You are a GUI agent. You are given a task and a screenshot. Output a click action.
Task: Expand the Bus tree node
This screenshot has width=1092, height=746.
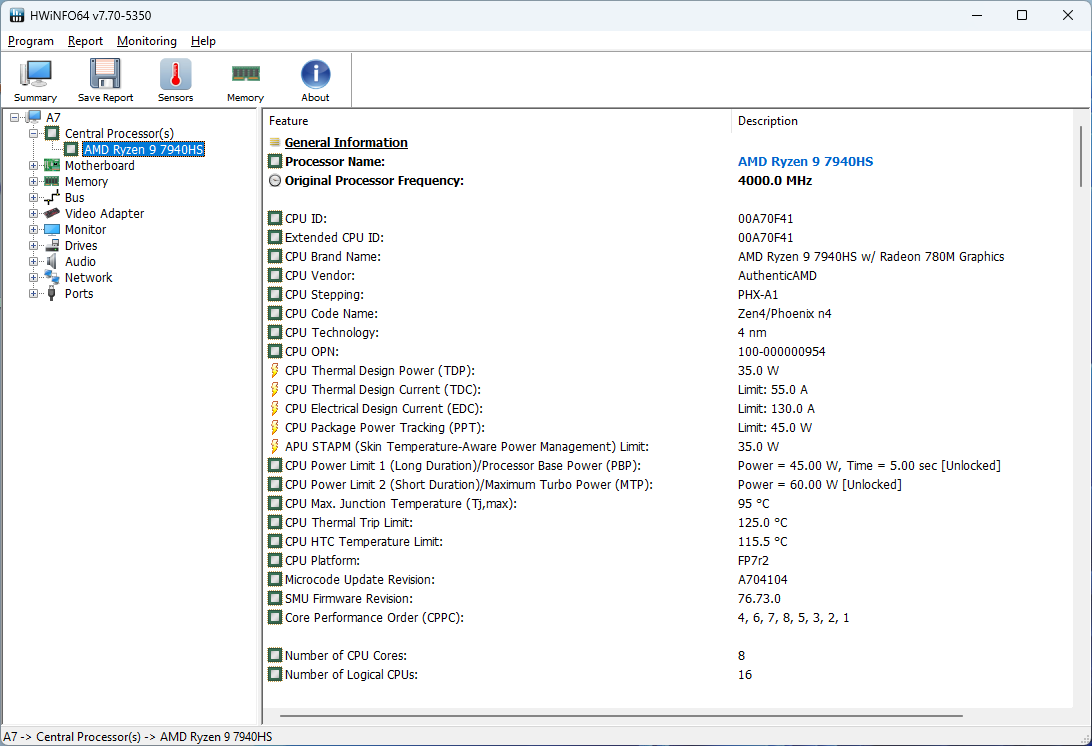[x=33, y=197]
